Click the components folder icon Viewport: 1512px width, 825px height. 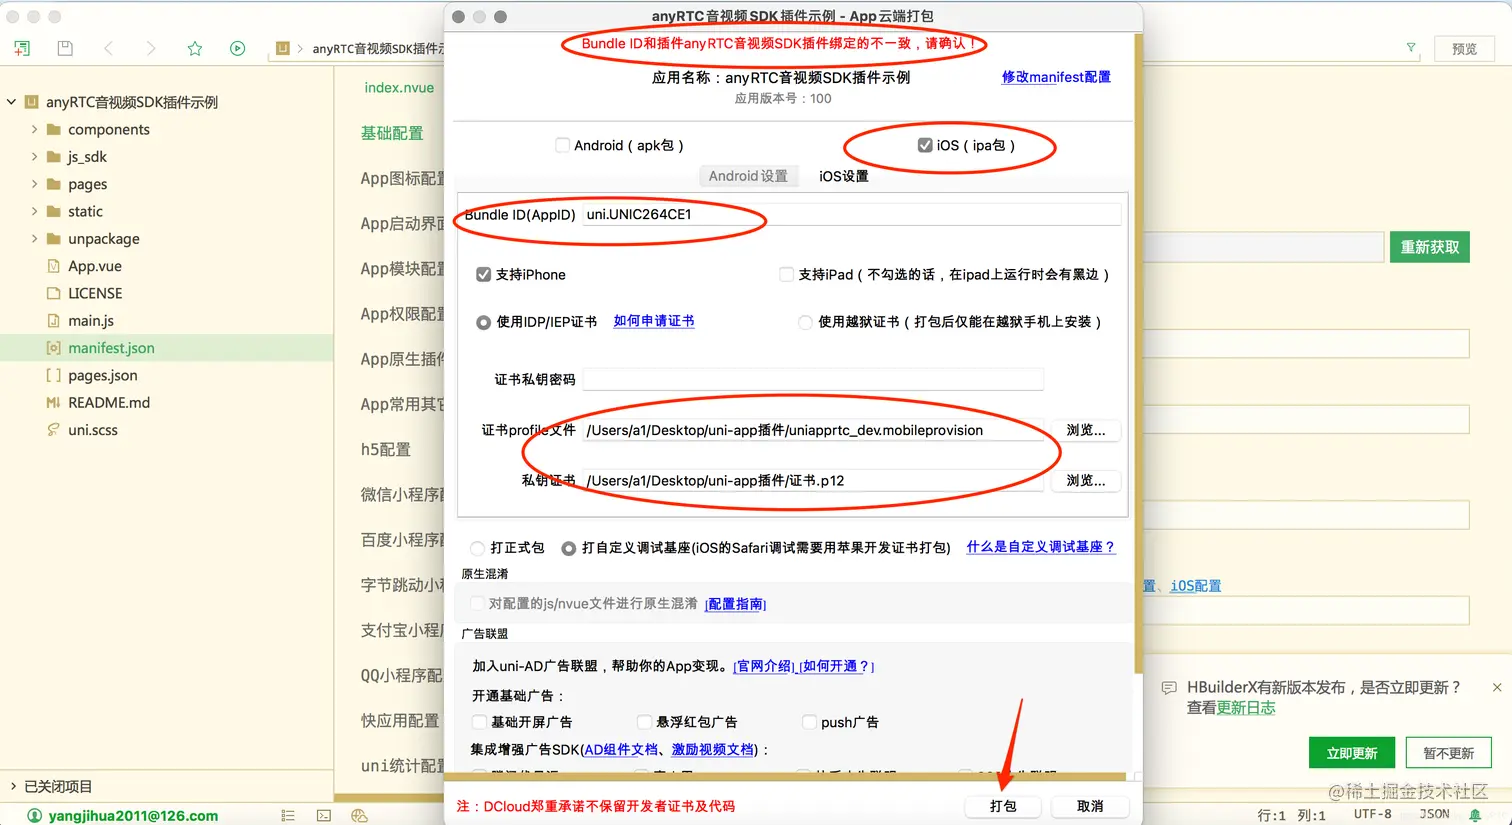(x=54, y=130)
